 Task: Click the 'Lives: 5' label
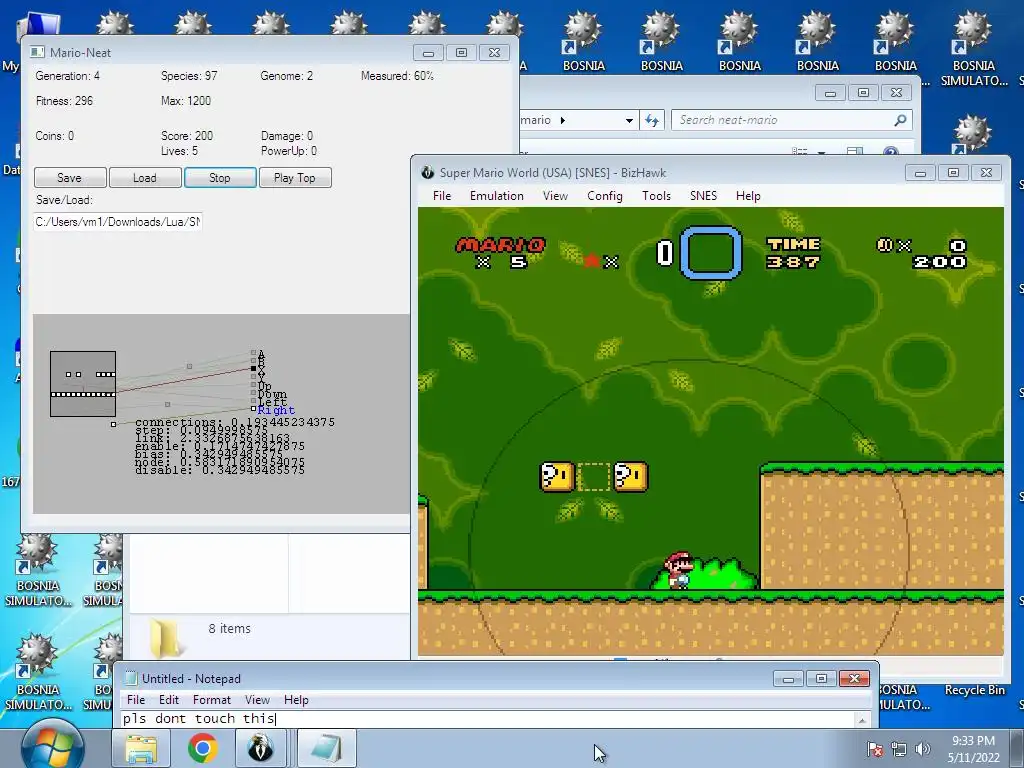tap(179, 151)
